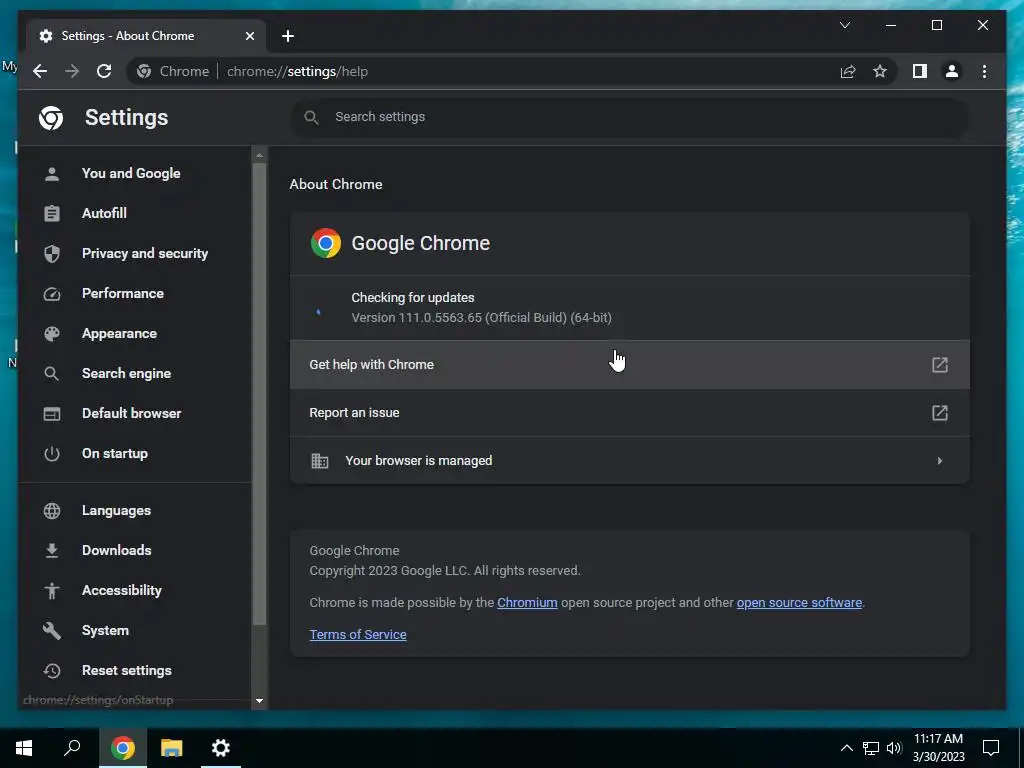Click the back navigation arrow

point(40,71)
